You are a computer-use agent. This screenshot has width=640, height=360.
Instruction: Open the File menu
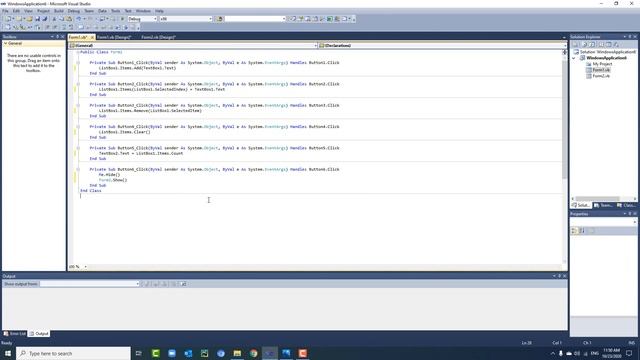(x=5, y=11)
